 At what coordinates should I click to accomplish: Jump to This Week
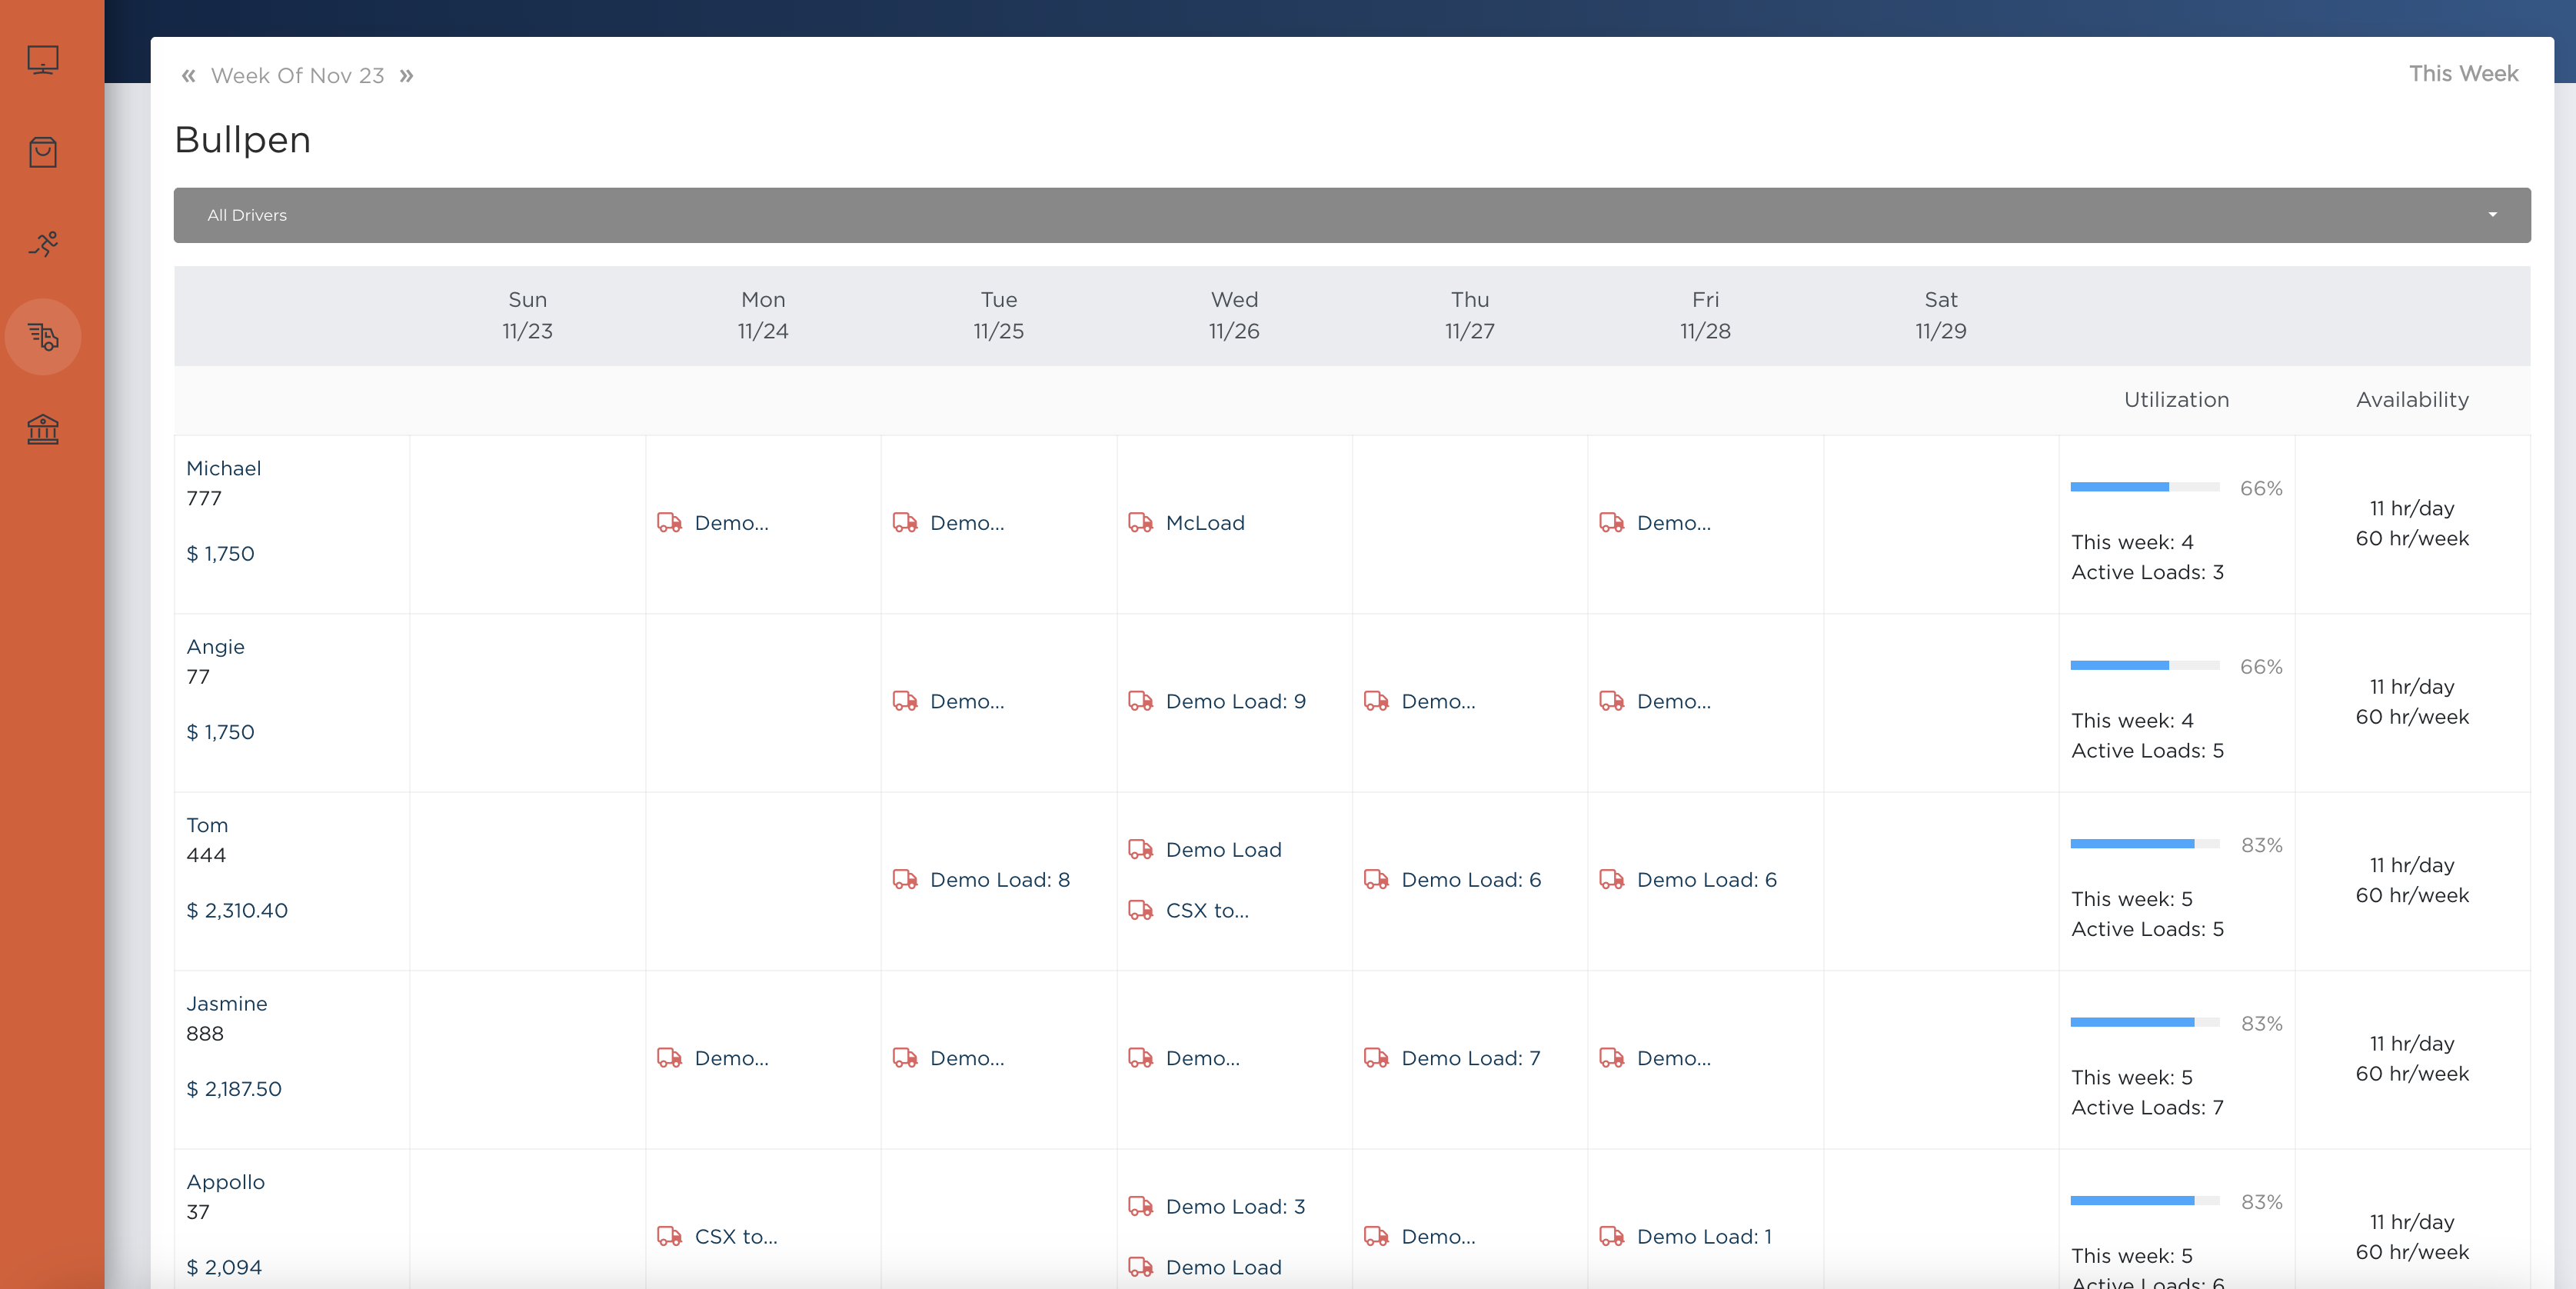click(2462, 74)
